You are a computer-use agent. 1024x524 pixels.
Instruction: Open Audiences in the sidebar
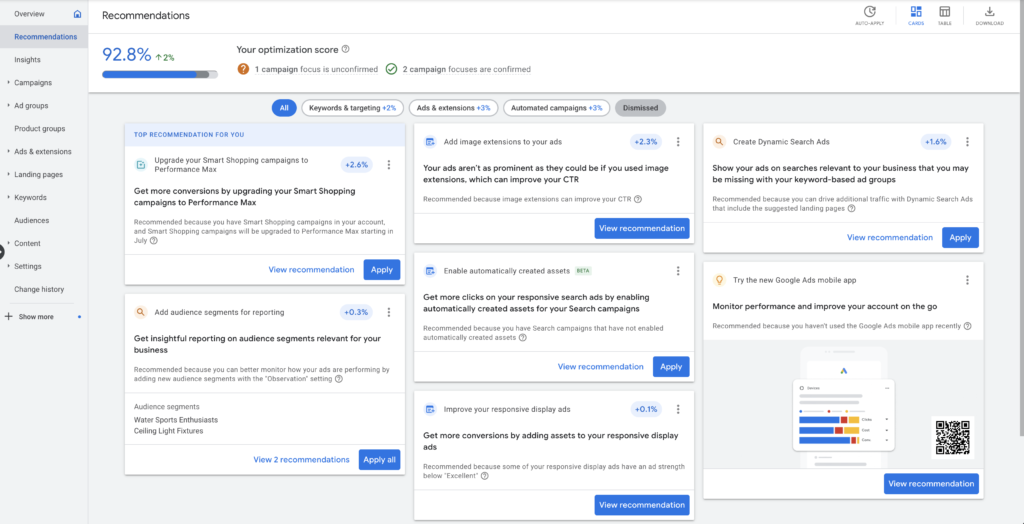(x=31, y=220)
